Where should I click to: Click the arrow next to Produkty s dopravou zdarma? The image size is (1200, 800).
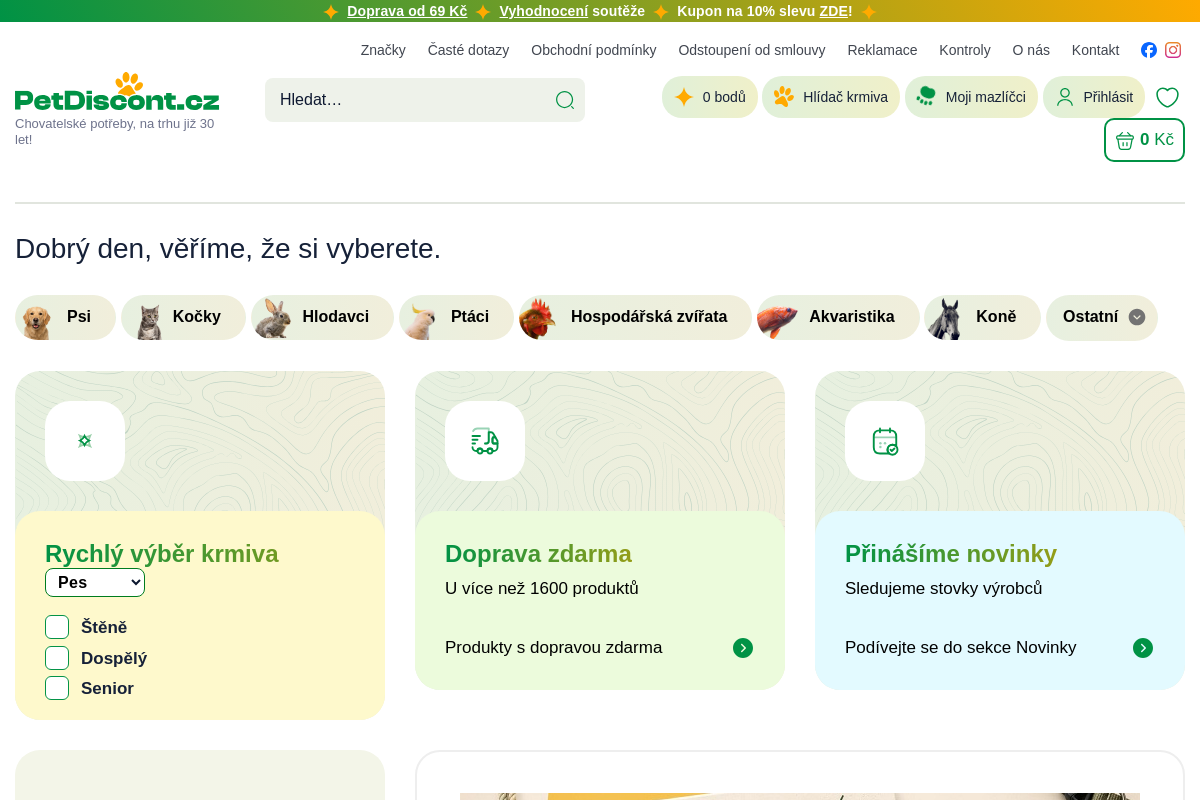pyautogui.click(x=743, y=648)
